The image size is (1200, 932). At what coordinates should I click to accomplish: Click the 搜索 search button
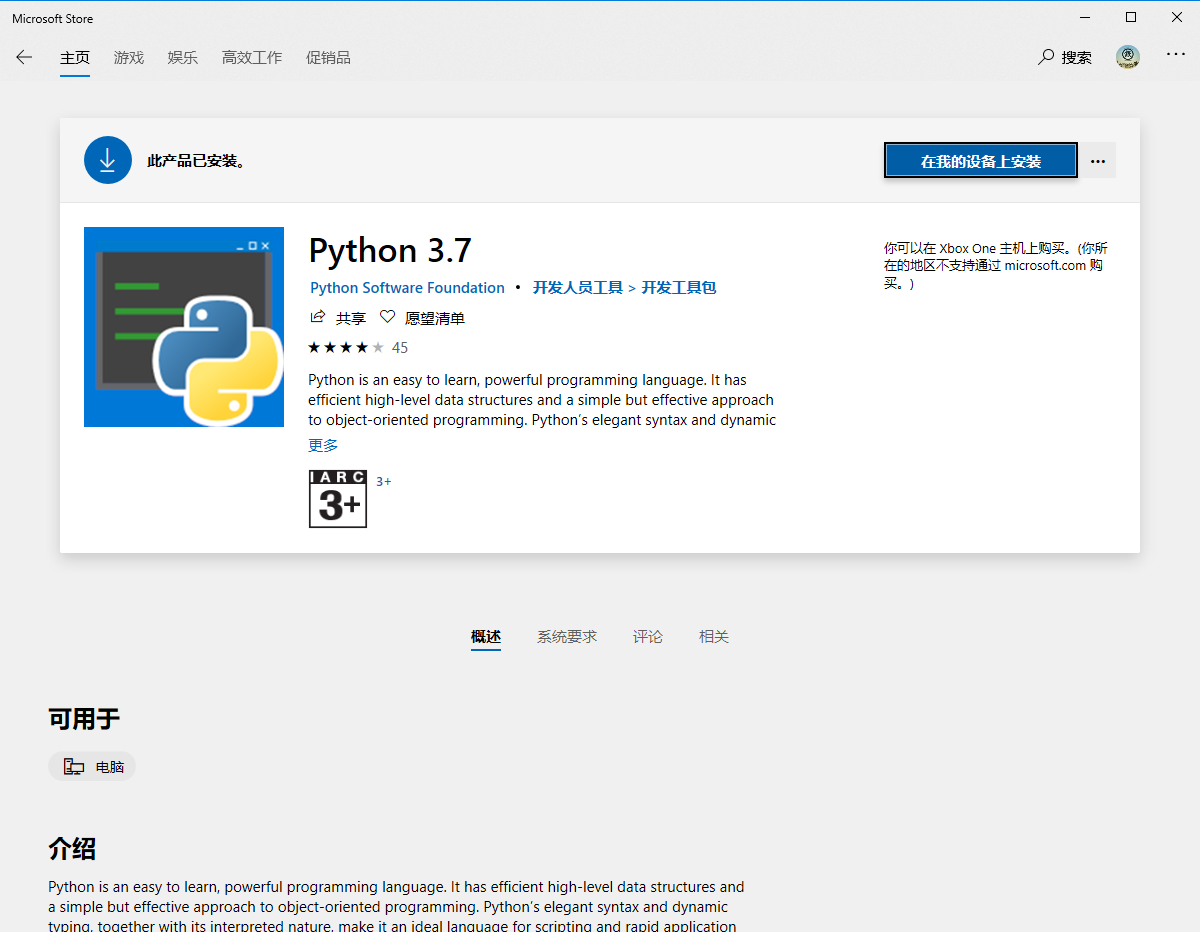pyautogui.click(x=1065, y=57)
